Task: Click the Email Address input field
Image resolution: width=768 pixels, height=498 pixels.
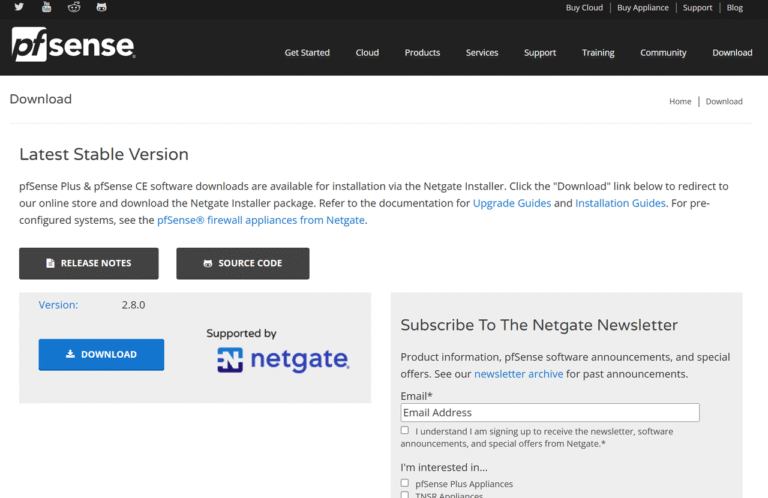Action: pyautogui.click(x=549, y=412)
